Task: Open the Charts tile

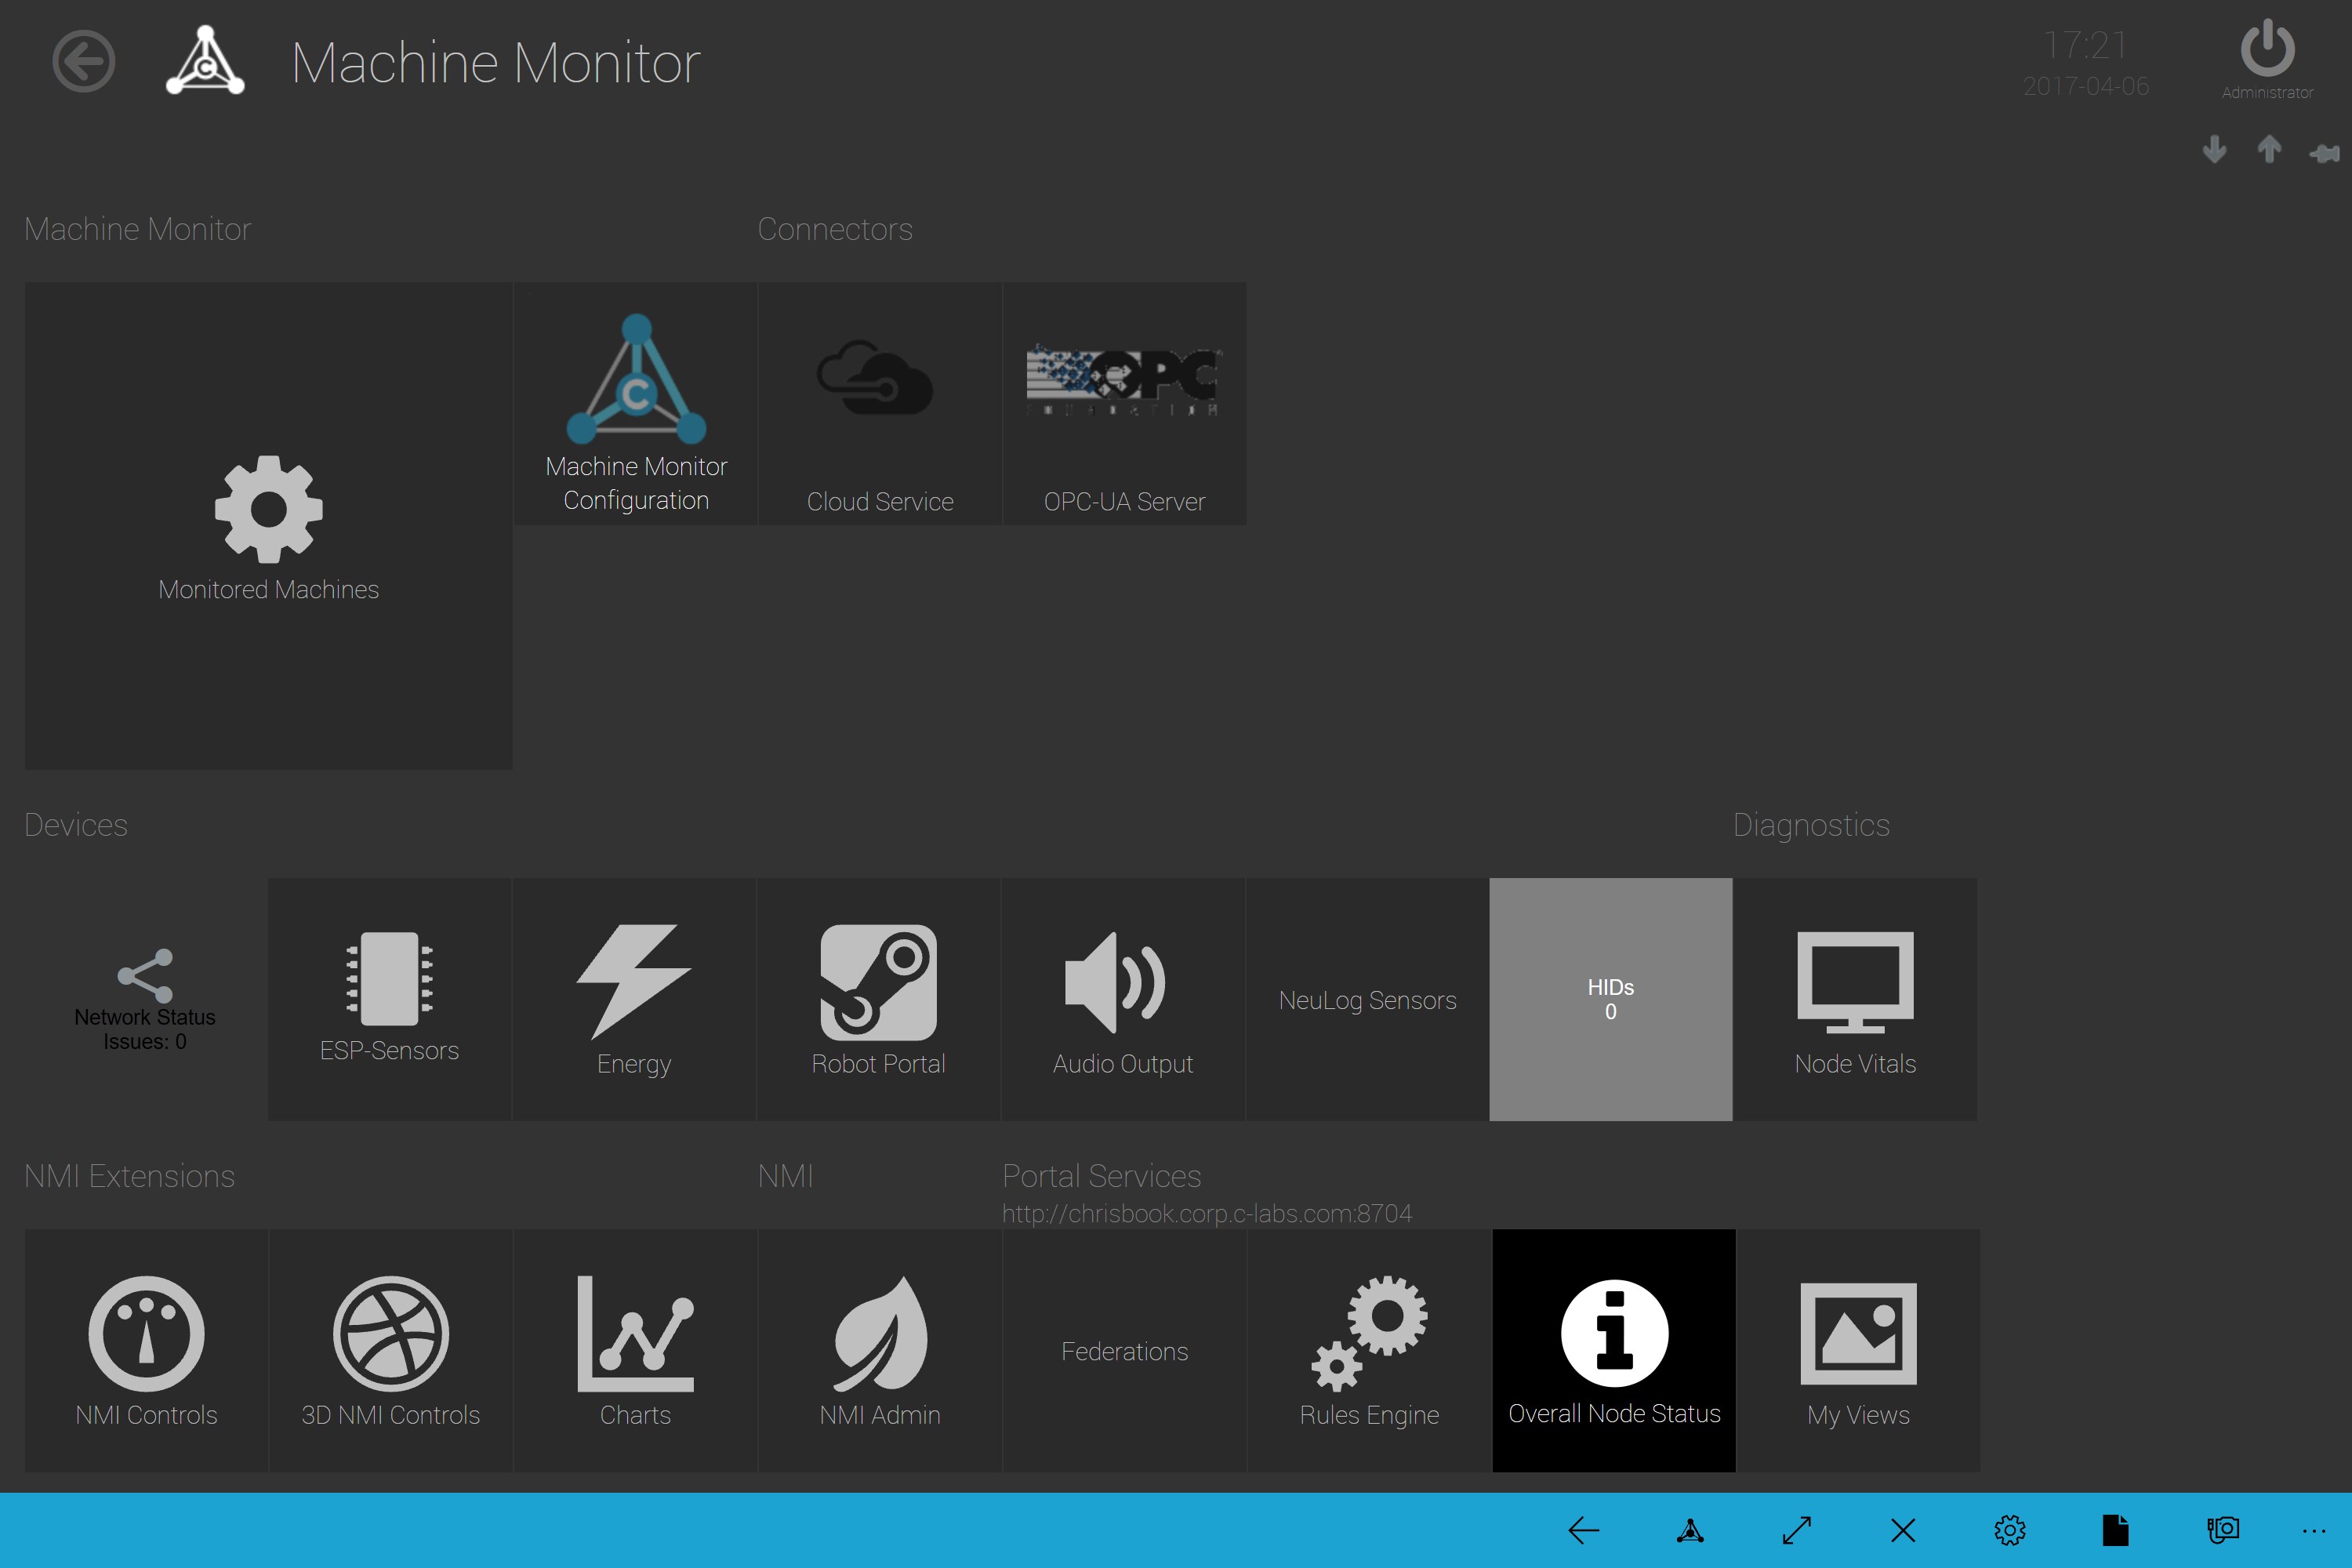Action: [x=635, y=1350]
